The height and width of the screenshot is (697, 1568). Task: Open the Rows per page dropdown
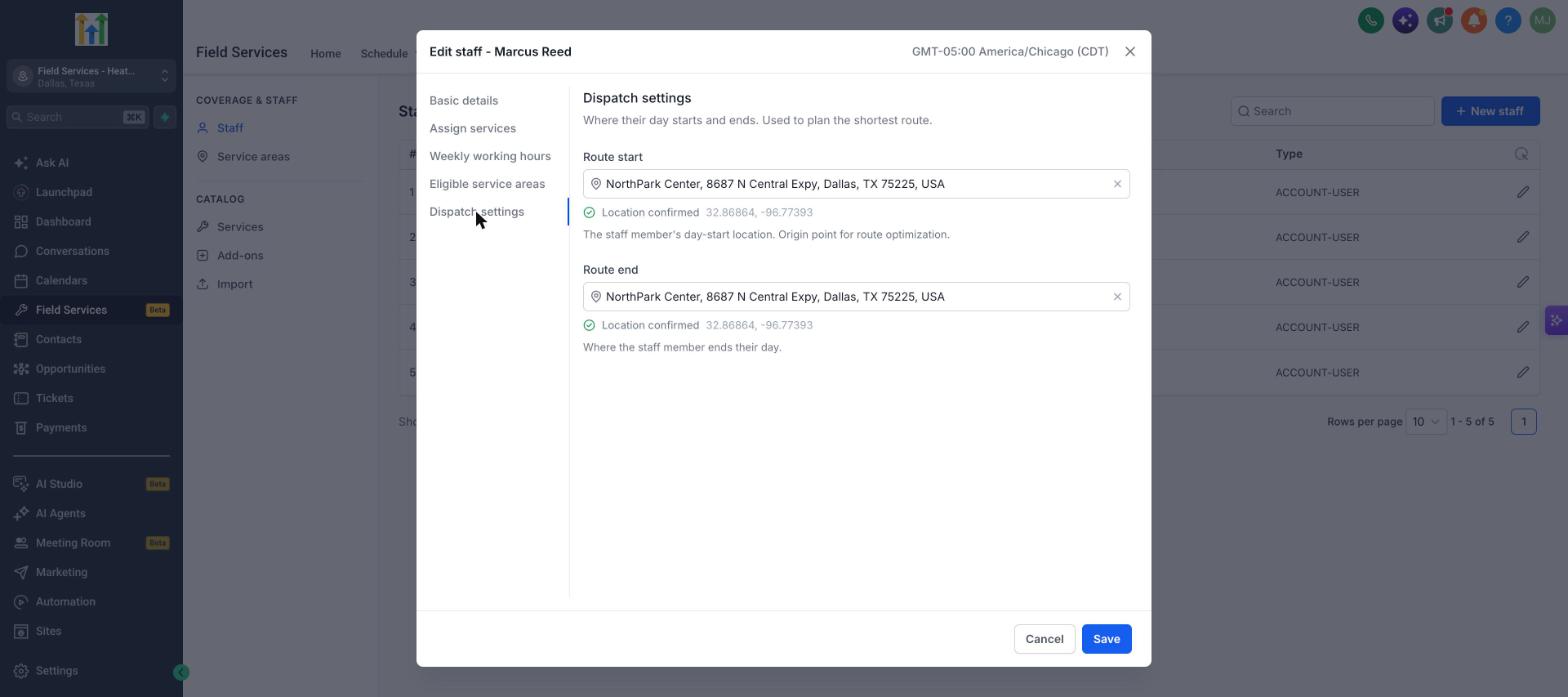[x=1425, y=422]
